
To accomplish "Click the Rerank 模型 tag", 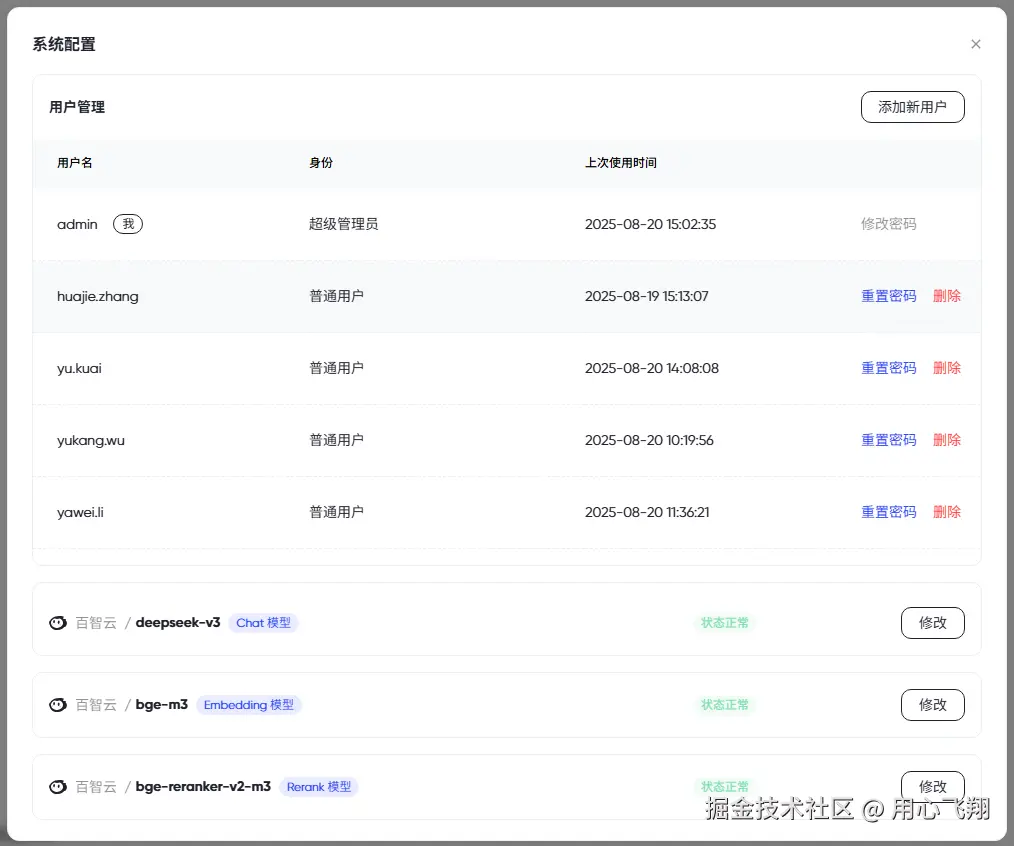I will [x=319, y=786].
